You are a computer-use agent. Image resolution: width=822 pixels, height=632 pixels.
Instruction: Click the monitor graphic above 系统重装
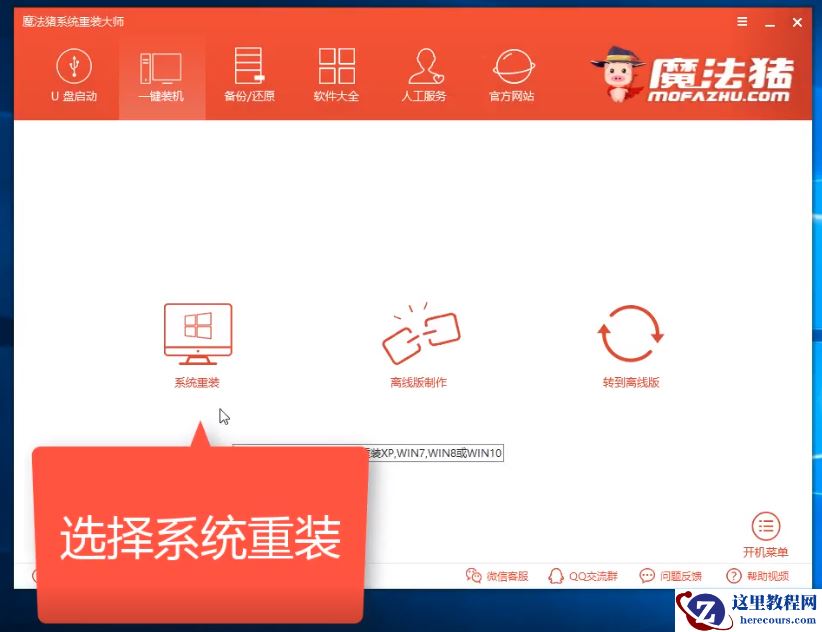pos(197,331)
